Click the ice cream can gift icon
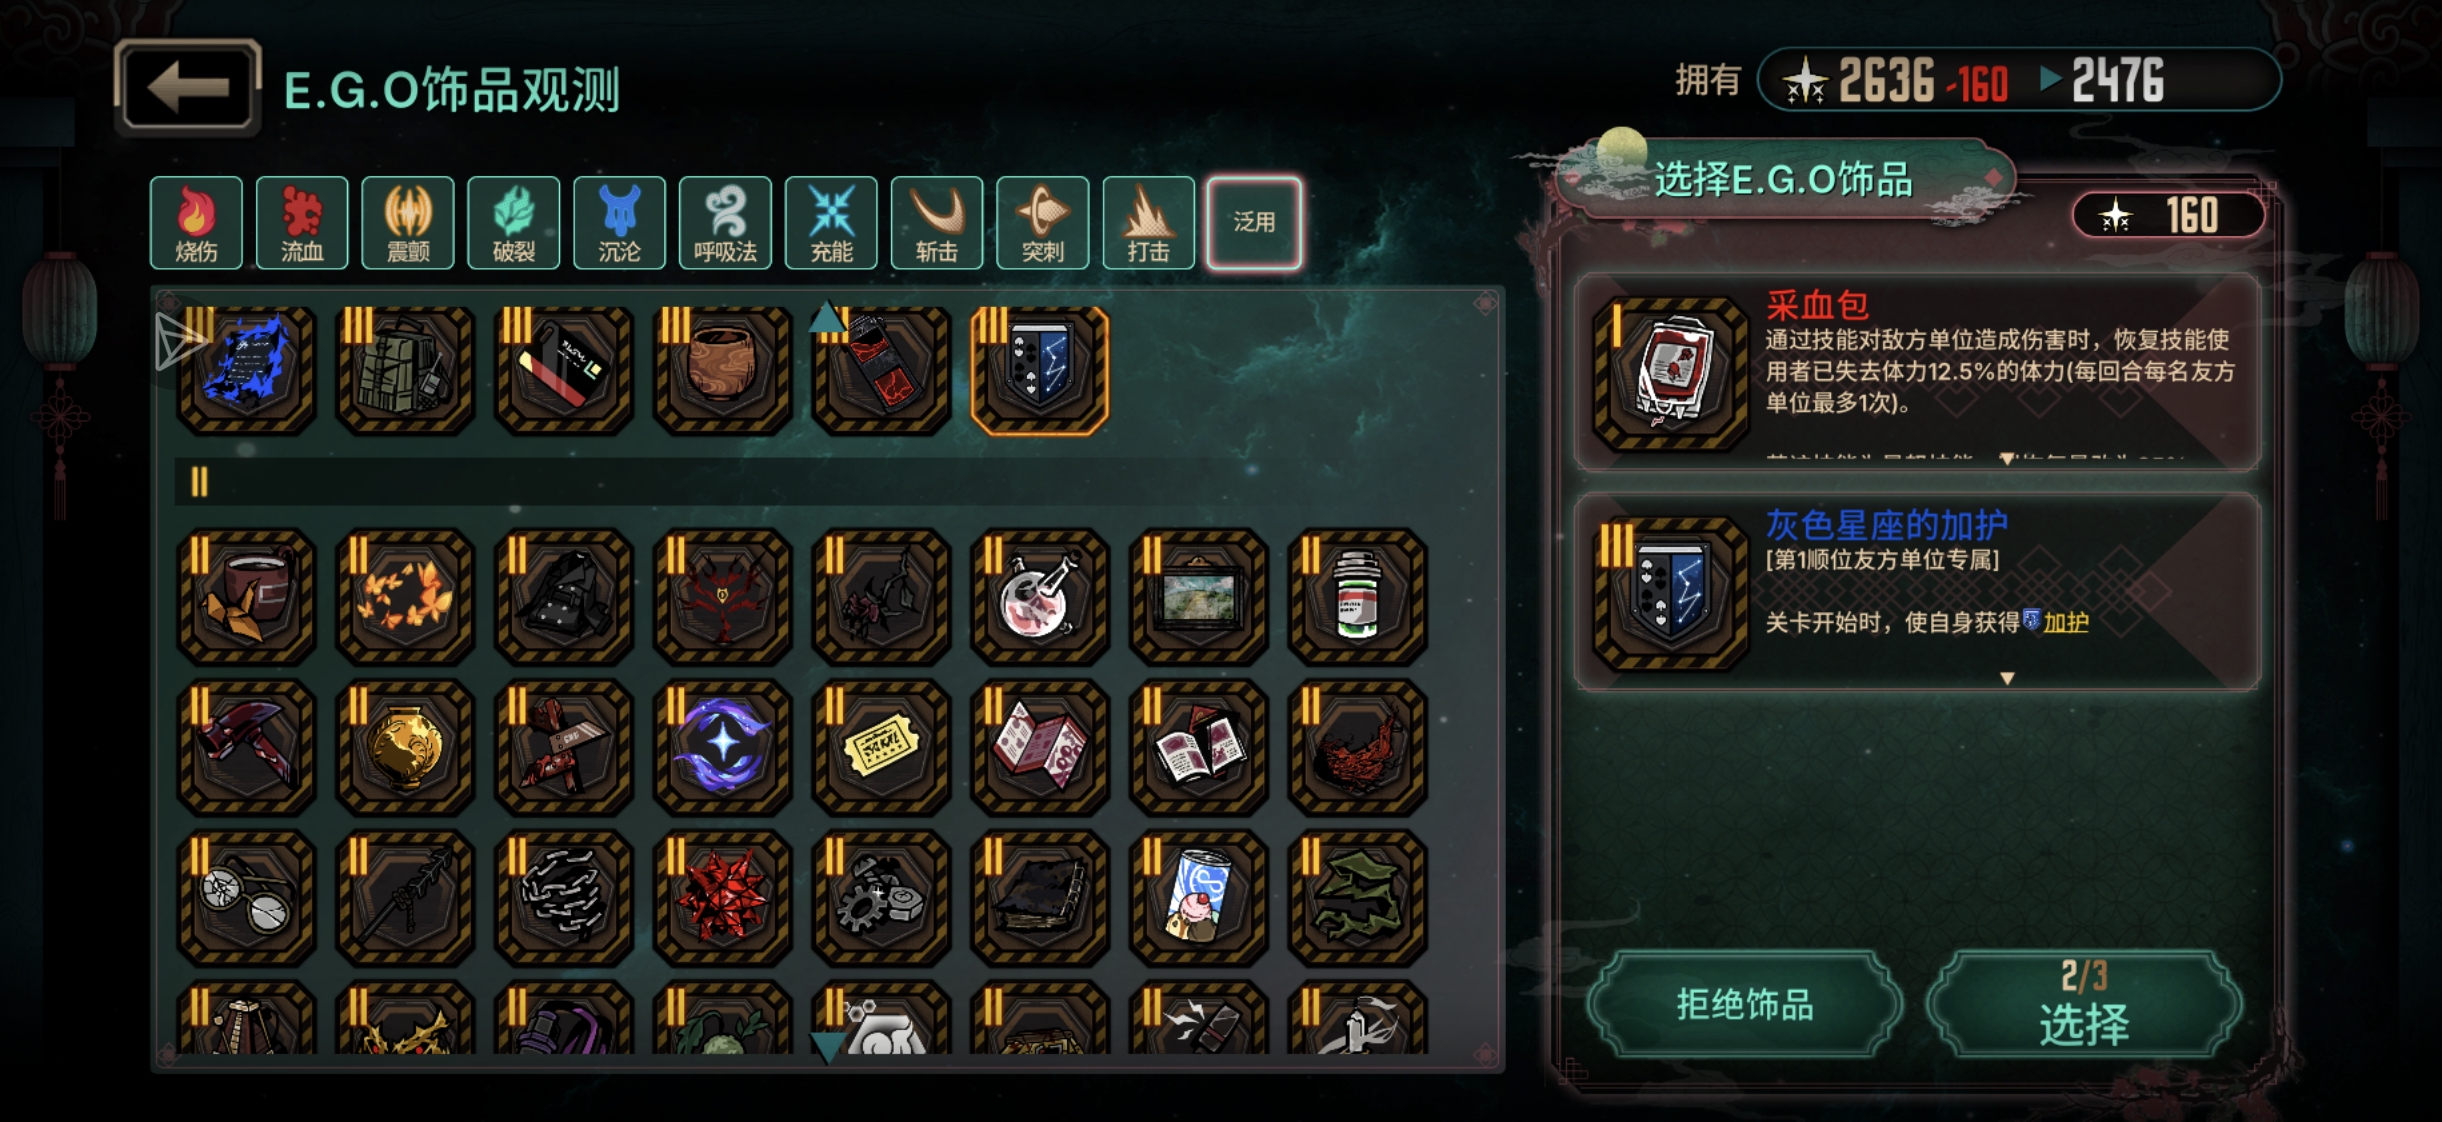This screenshot has height=1122, width=2442. pyautogui.click(x=1198, y=897)
